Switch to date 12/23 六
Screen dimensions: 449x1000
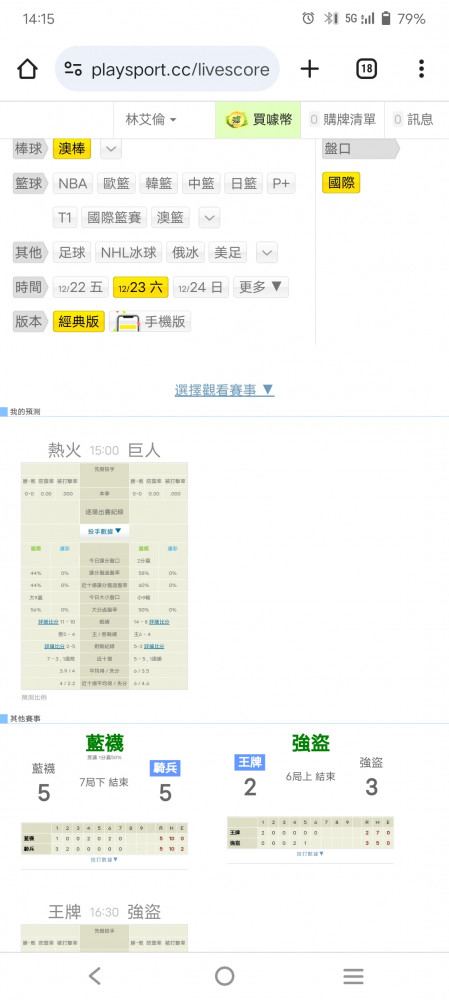pyautogui.click(x=140, y=287)
